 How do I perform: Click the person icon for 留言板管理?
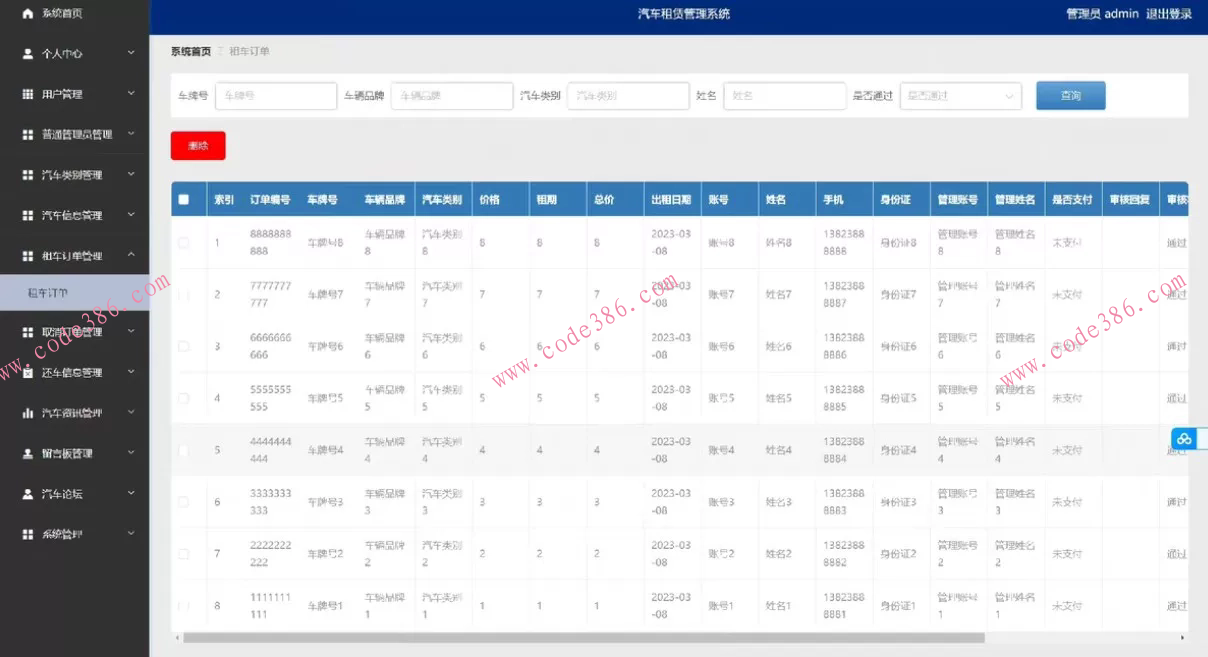click(x=28, y=454)
